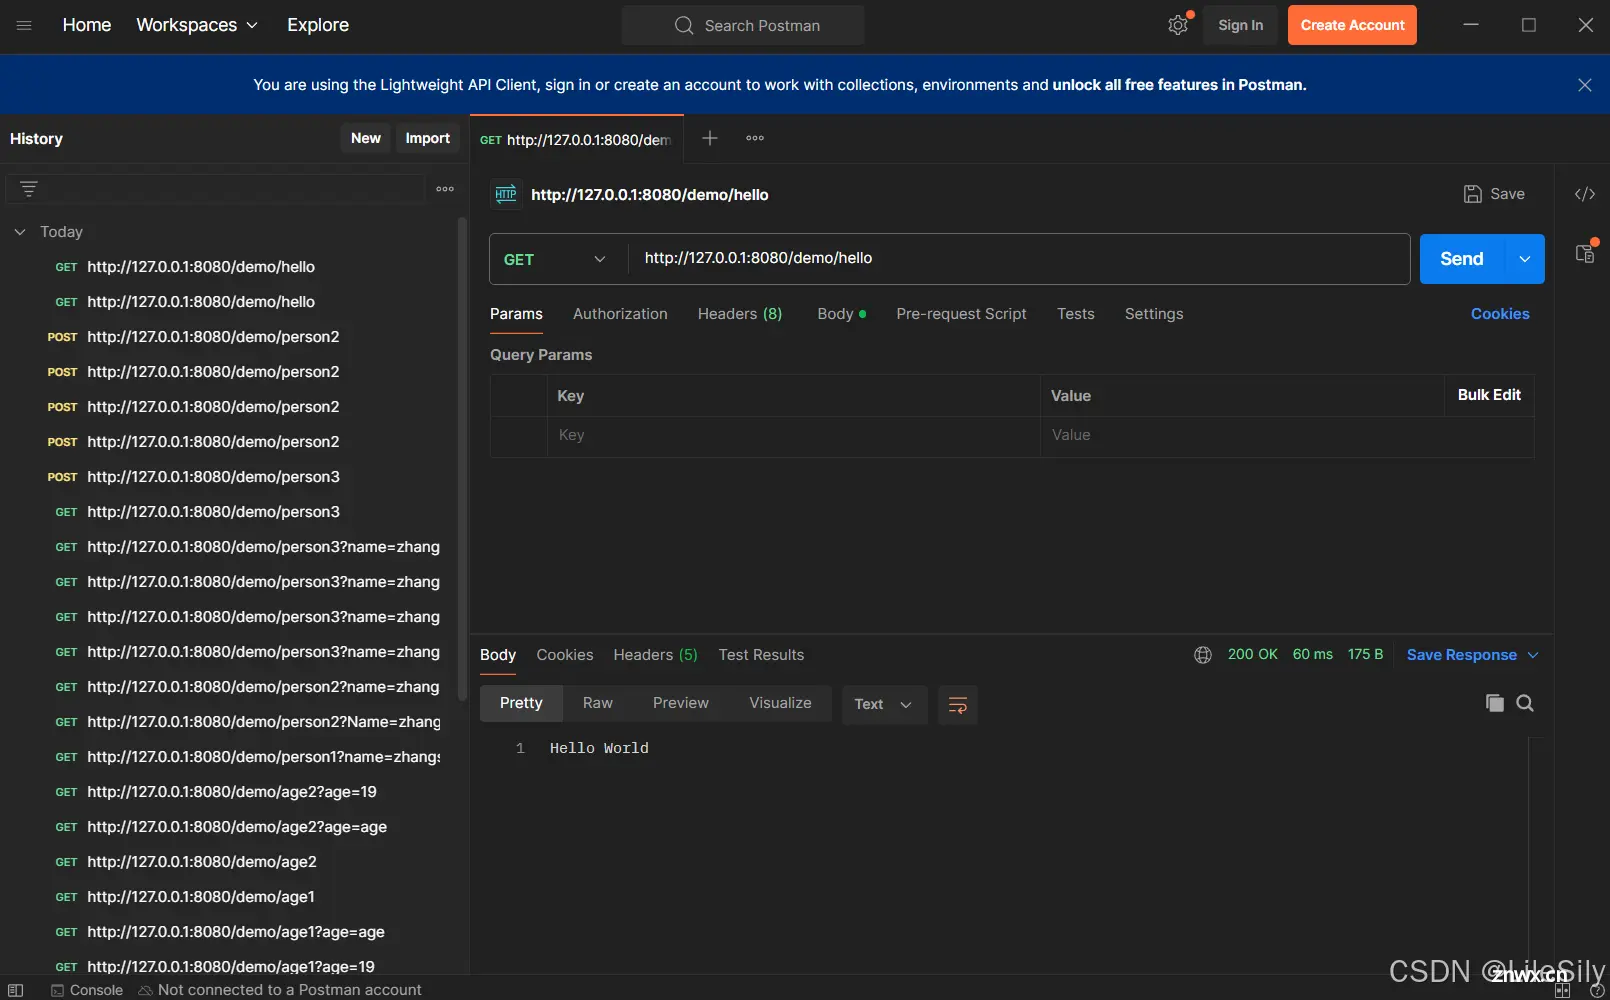This screenshot has height=1000, width=1610.
Task: Open the Console in status bar
Action: (87, 990)
